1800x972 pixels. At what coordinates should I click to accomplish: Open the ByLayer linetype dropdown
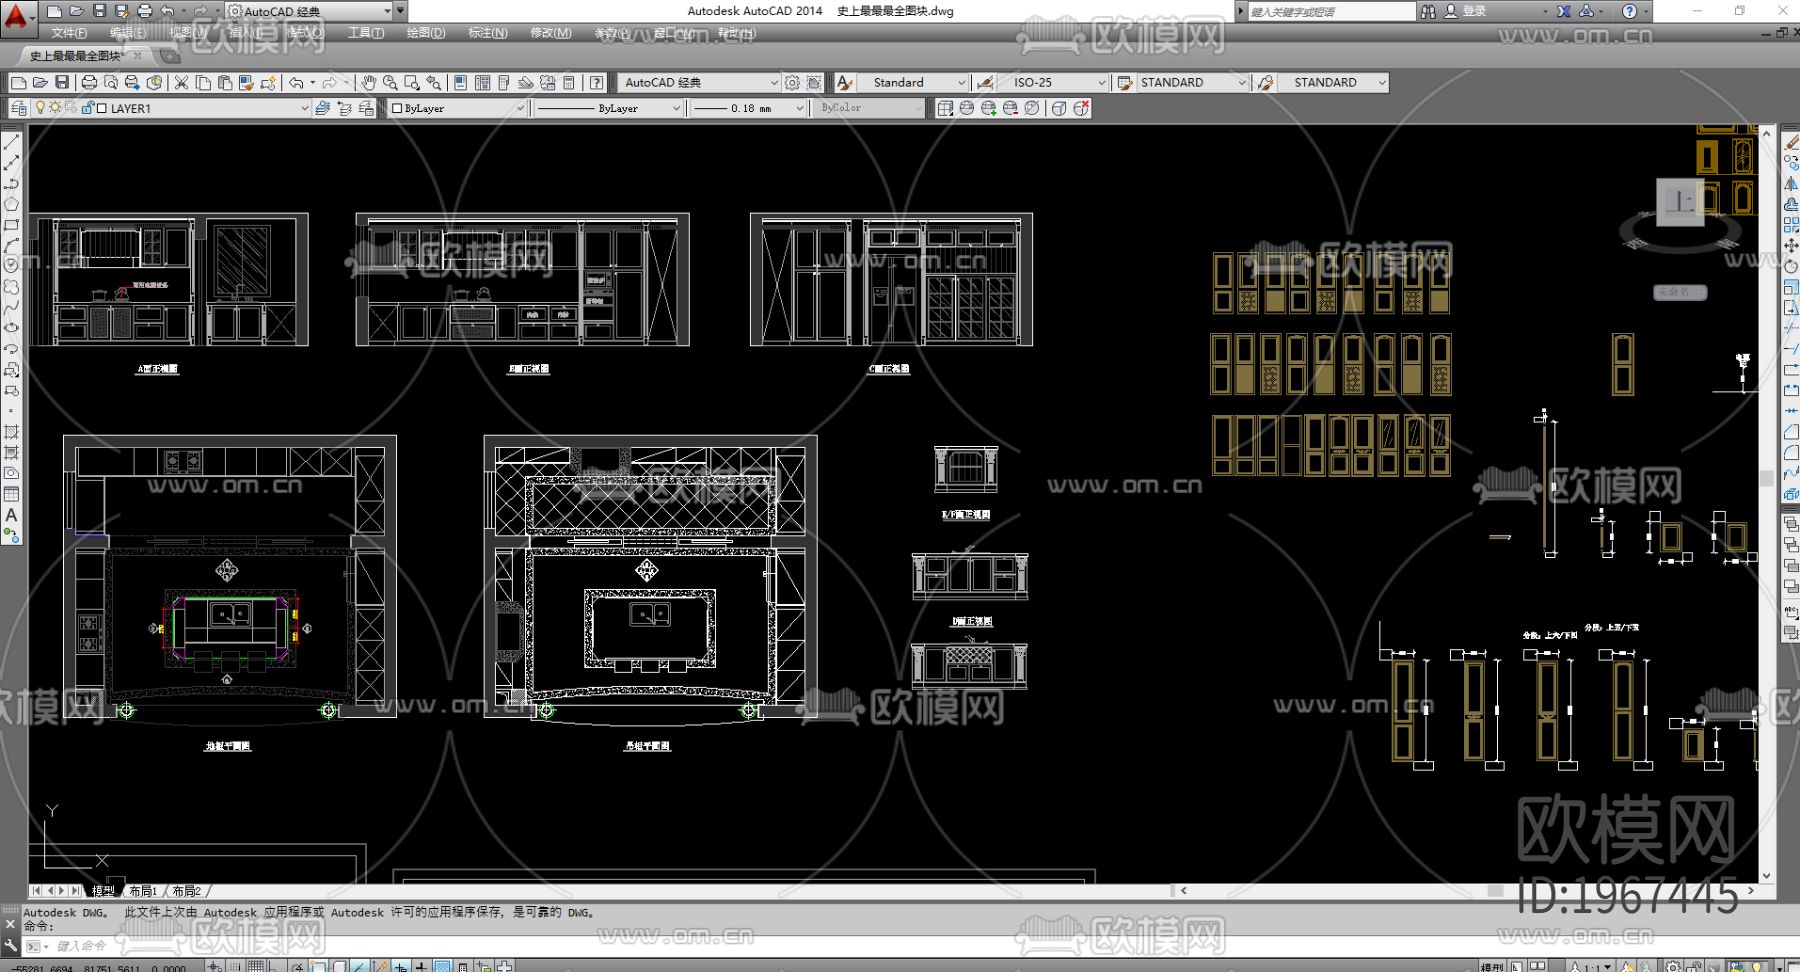pos(676,108)
